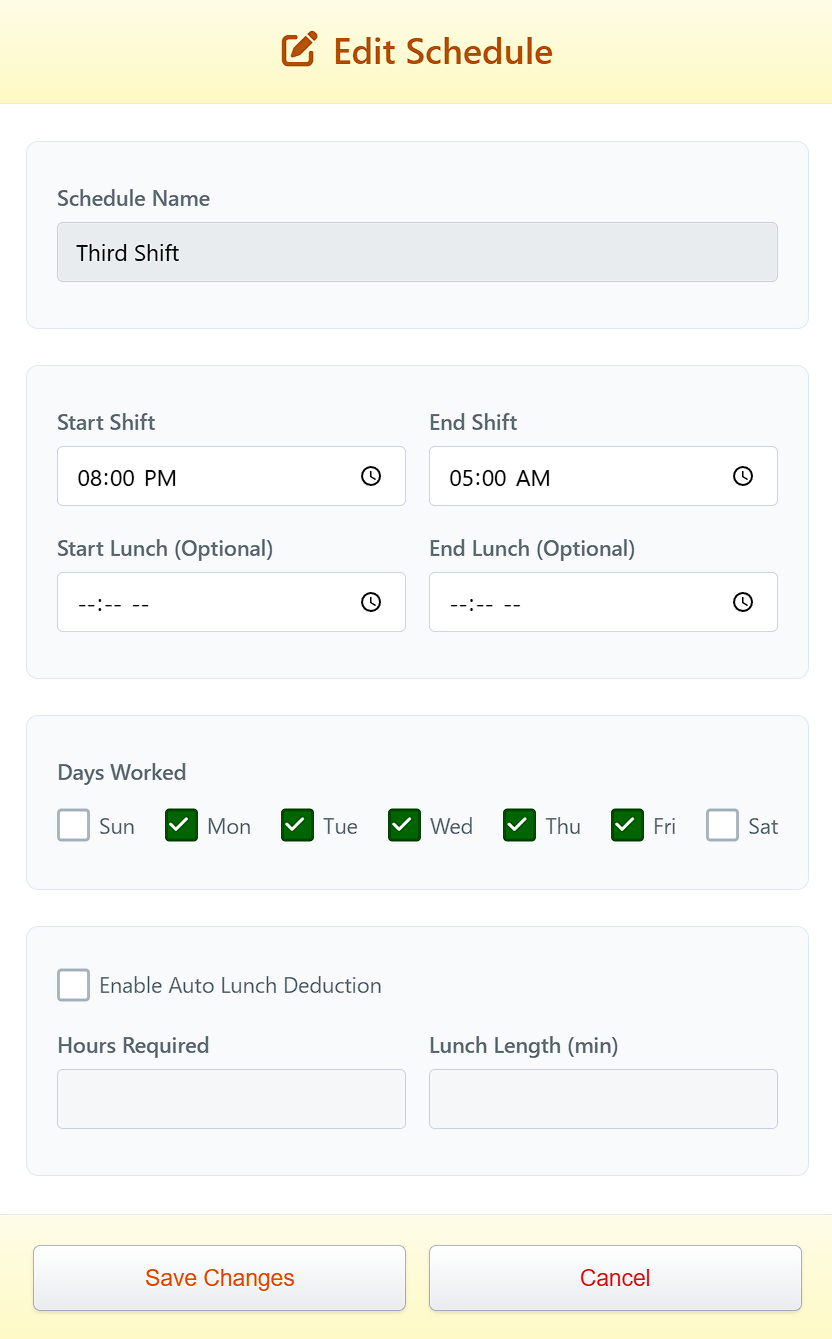
Task: Toggle Enable Auto Lunch Deduction
Action: 73,985
